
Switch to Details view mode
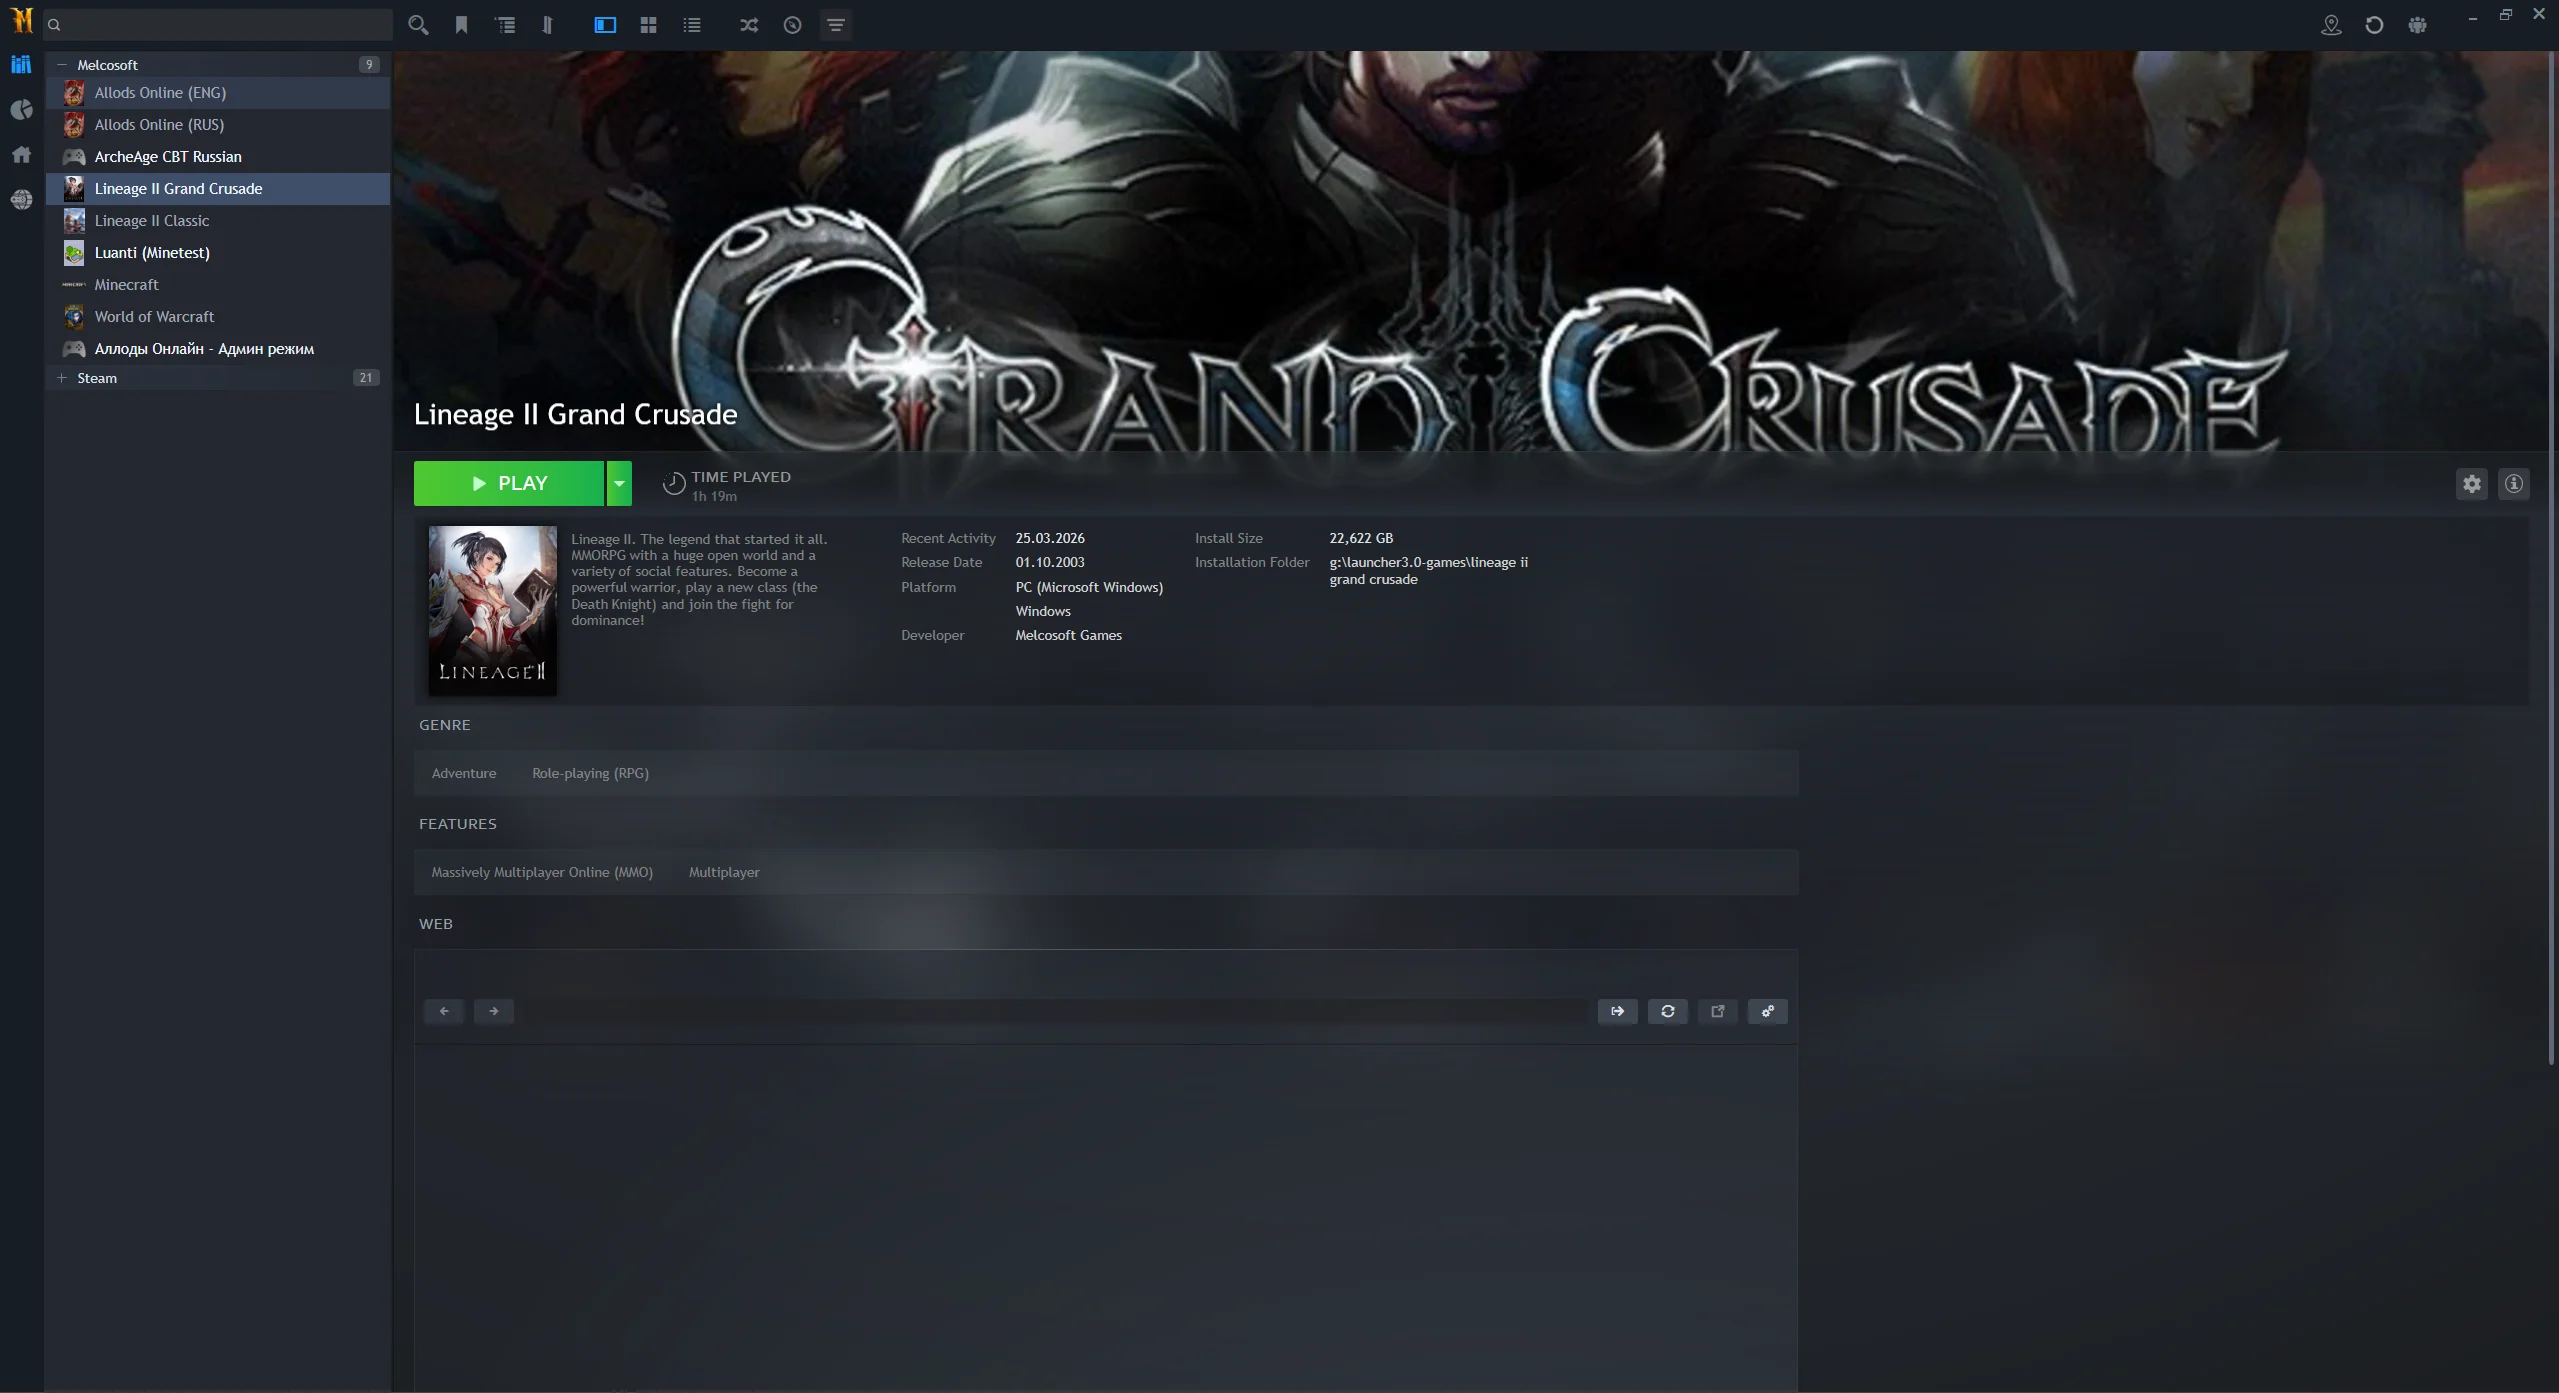pos(605,25)
